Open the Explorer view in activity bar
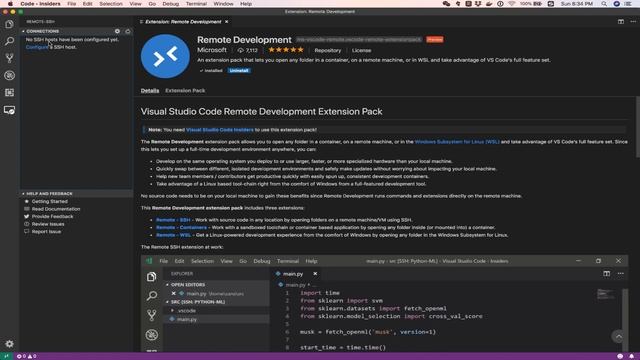 click(x=9, y=24)
